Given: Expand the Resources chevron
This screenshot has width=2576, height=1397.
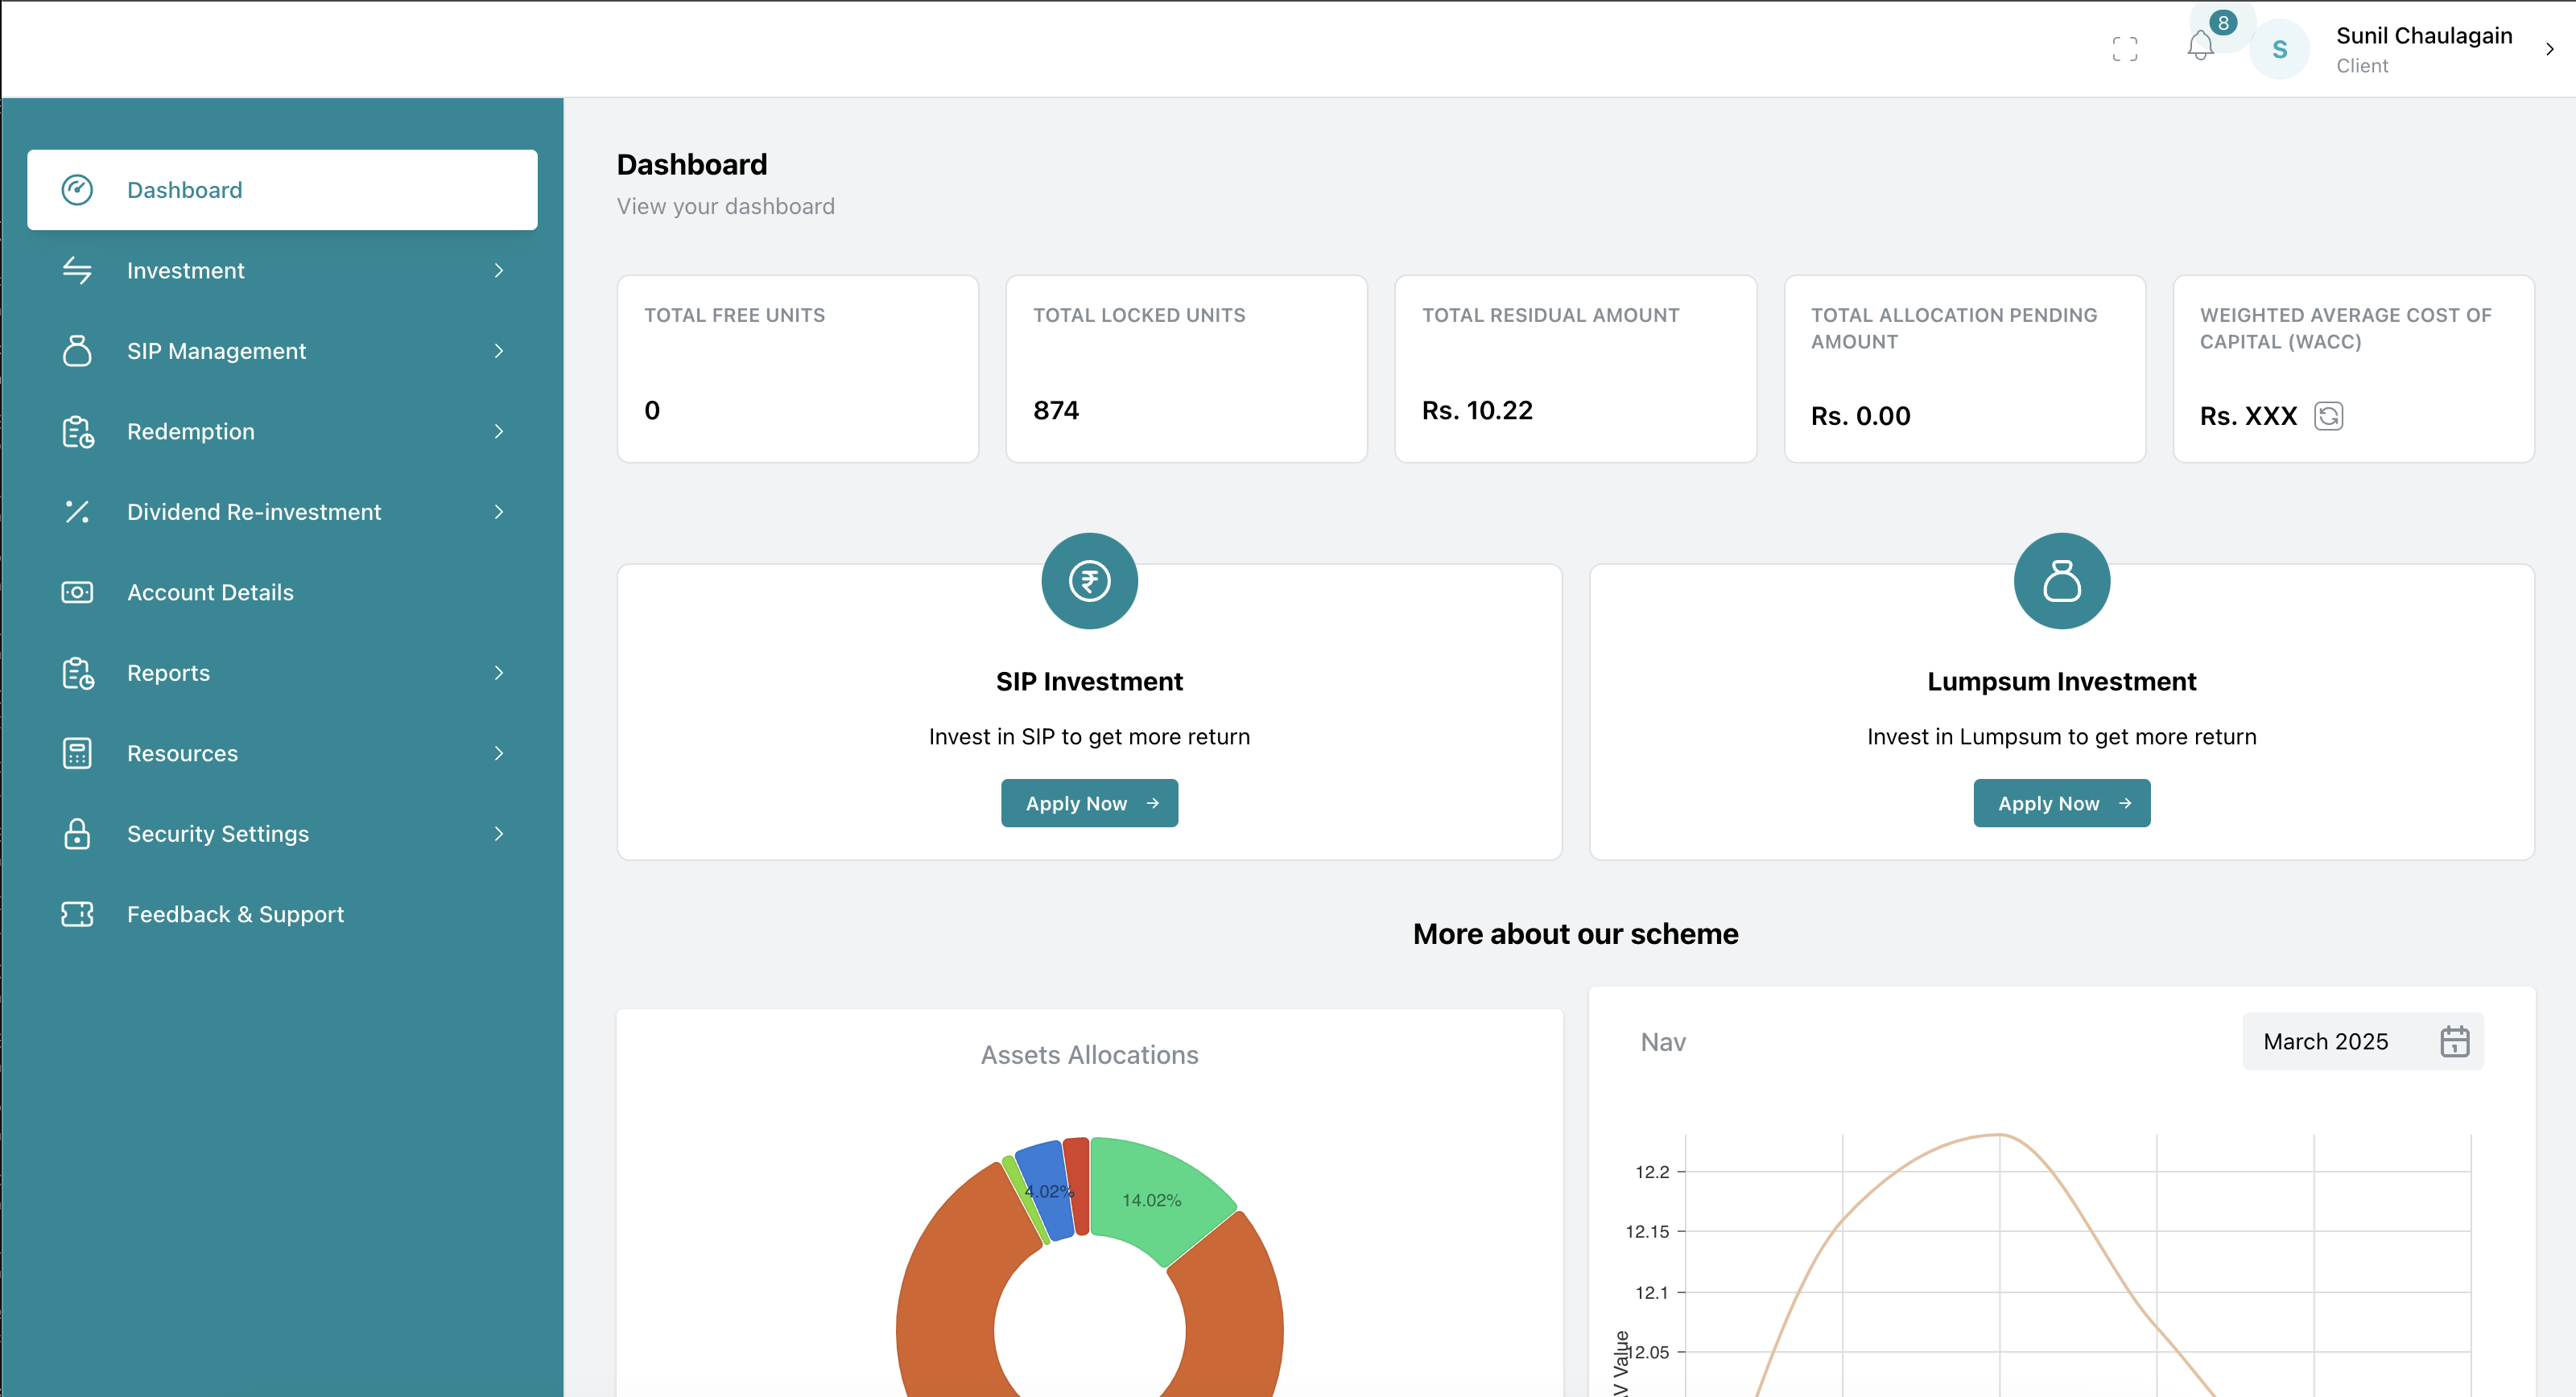Looking at the screenshot, I should (x=499, y=753).
